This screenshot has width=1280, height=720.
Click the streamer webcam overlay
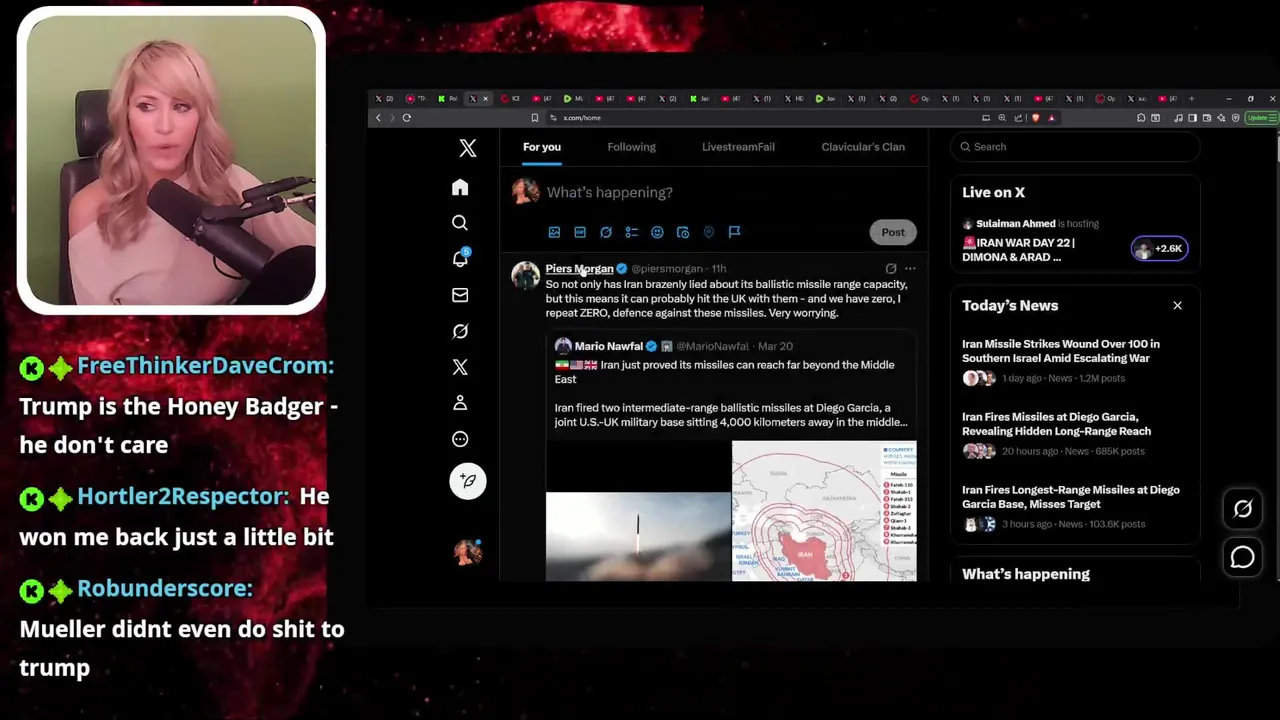171,160
